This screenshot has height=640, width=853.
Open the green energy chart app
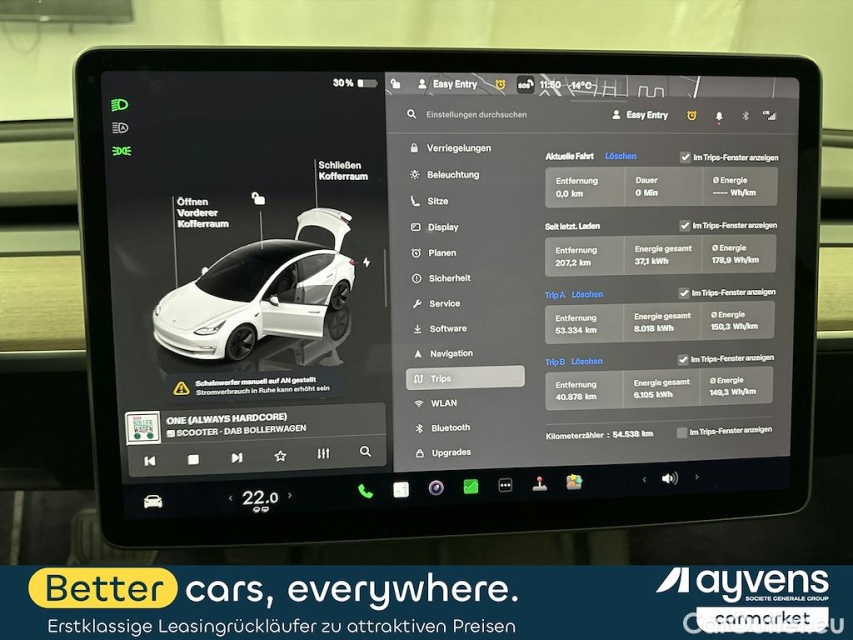tap(471, 486)
